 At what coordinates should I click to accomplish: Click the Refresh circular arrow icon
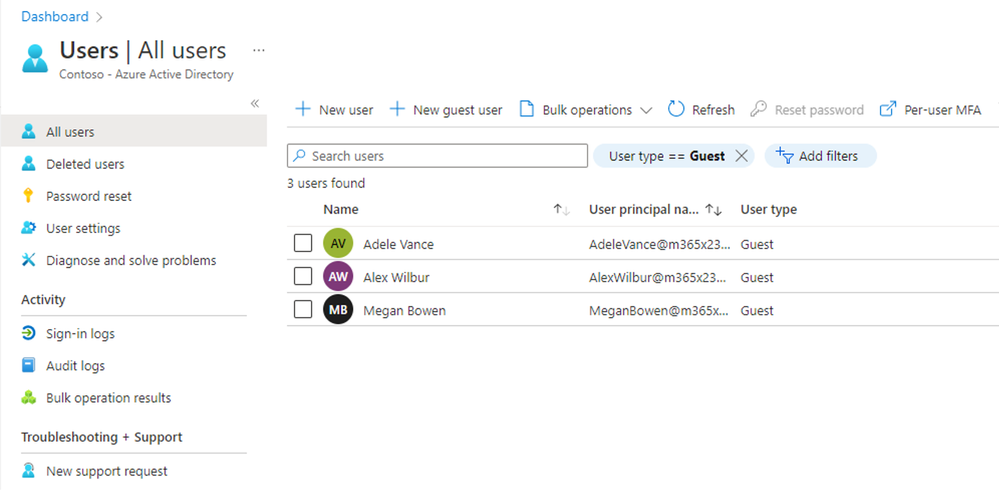(675, 110)
